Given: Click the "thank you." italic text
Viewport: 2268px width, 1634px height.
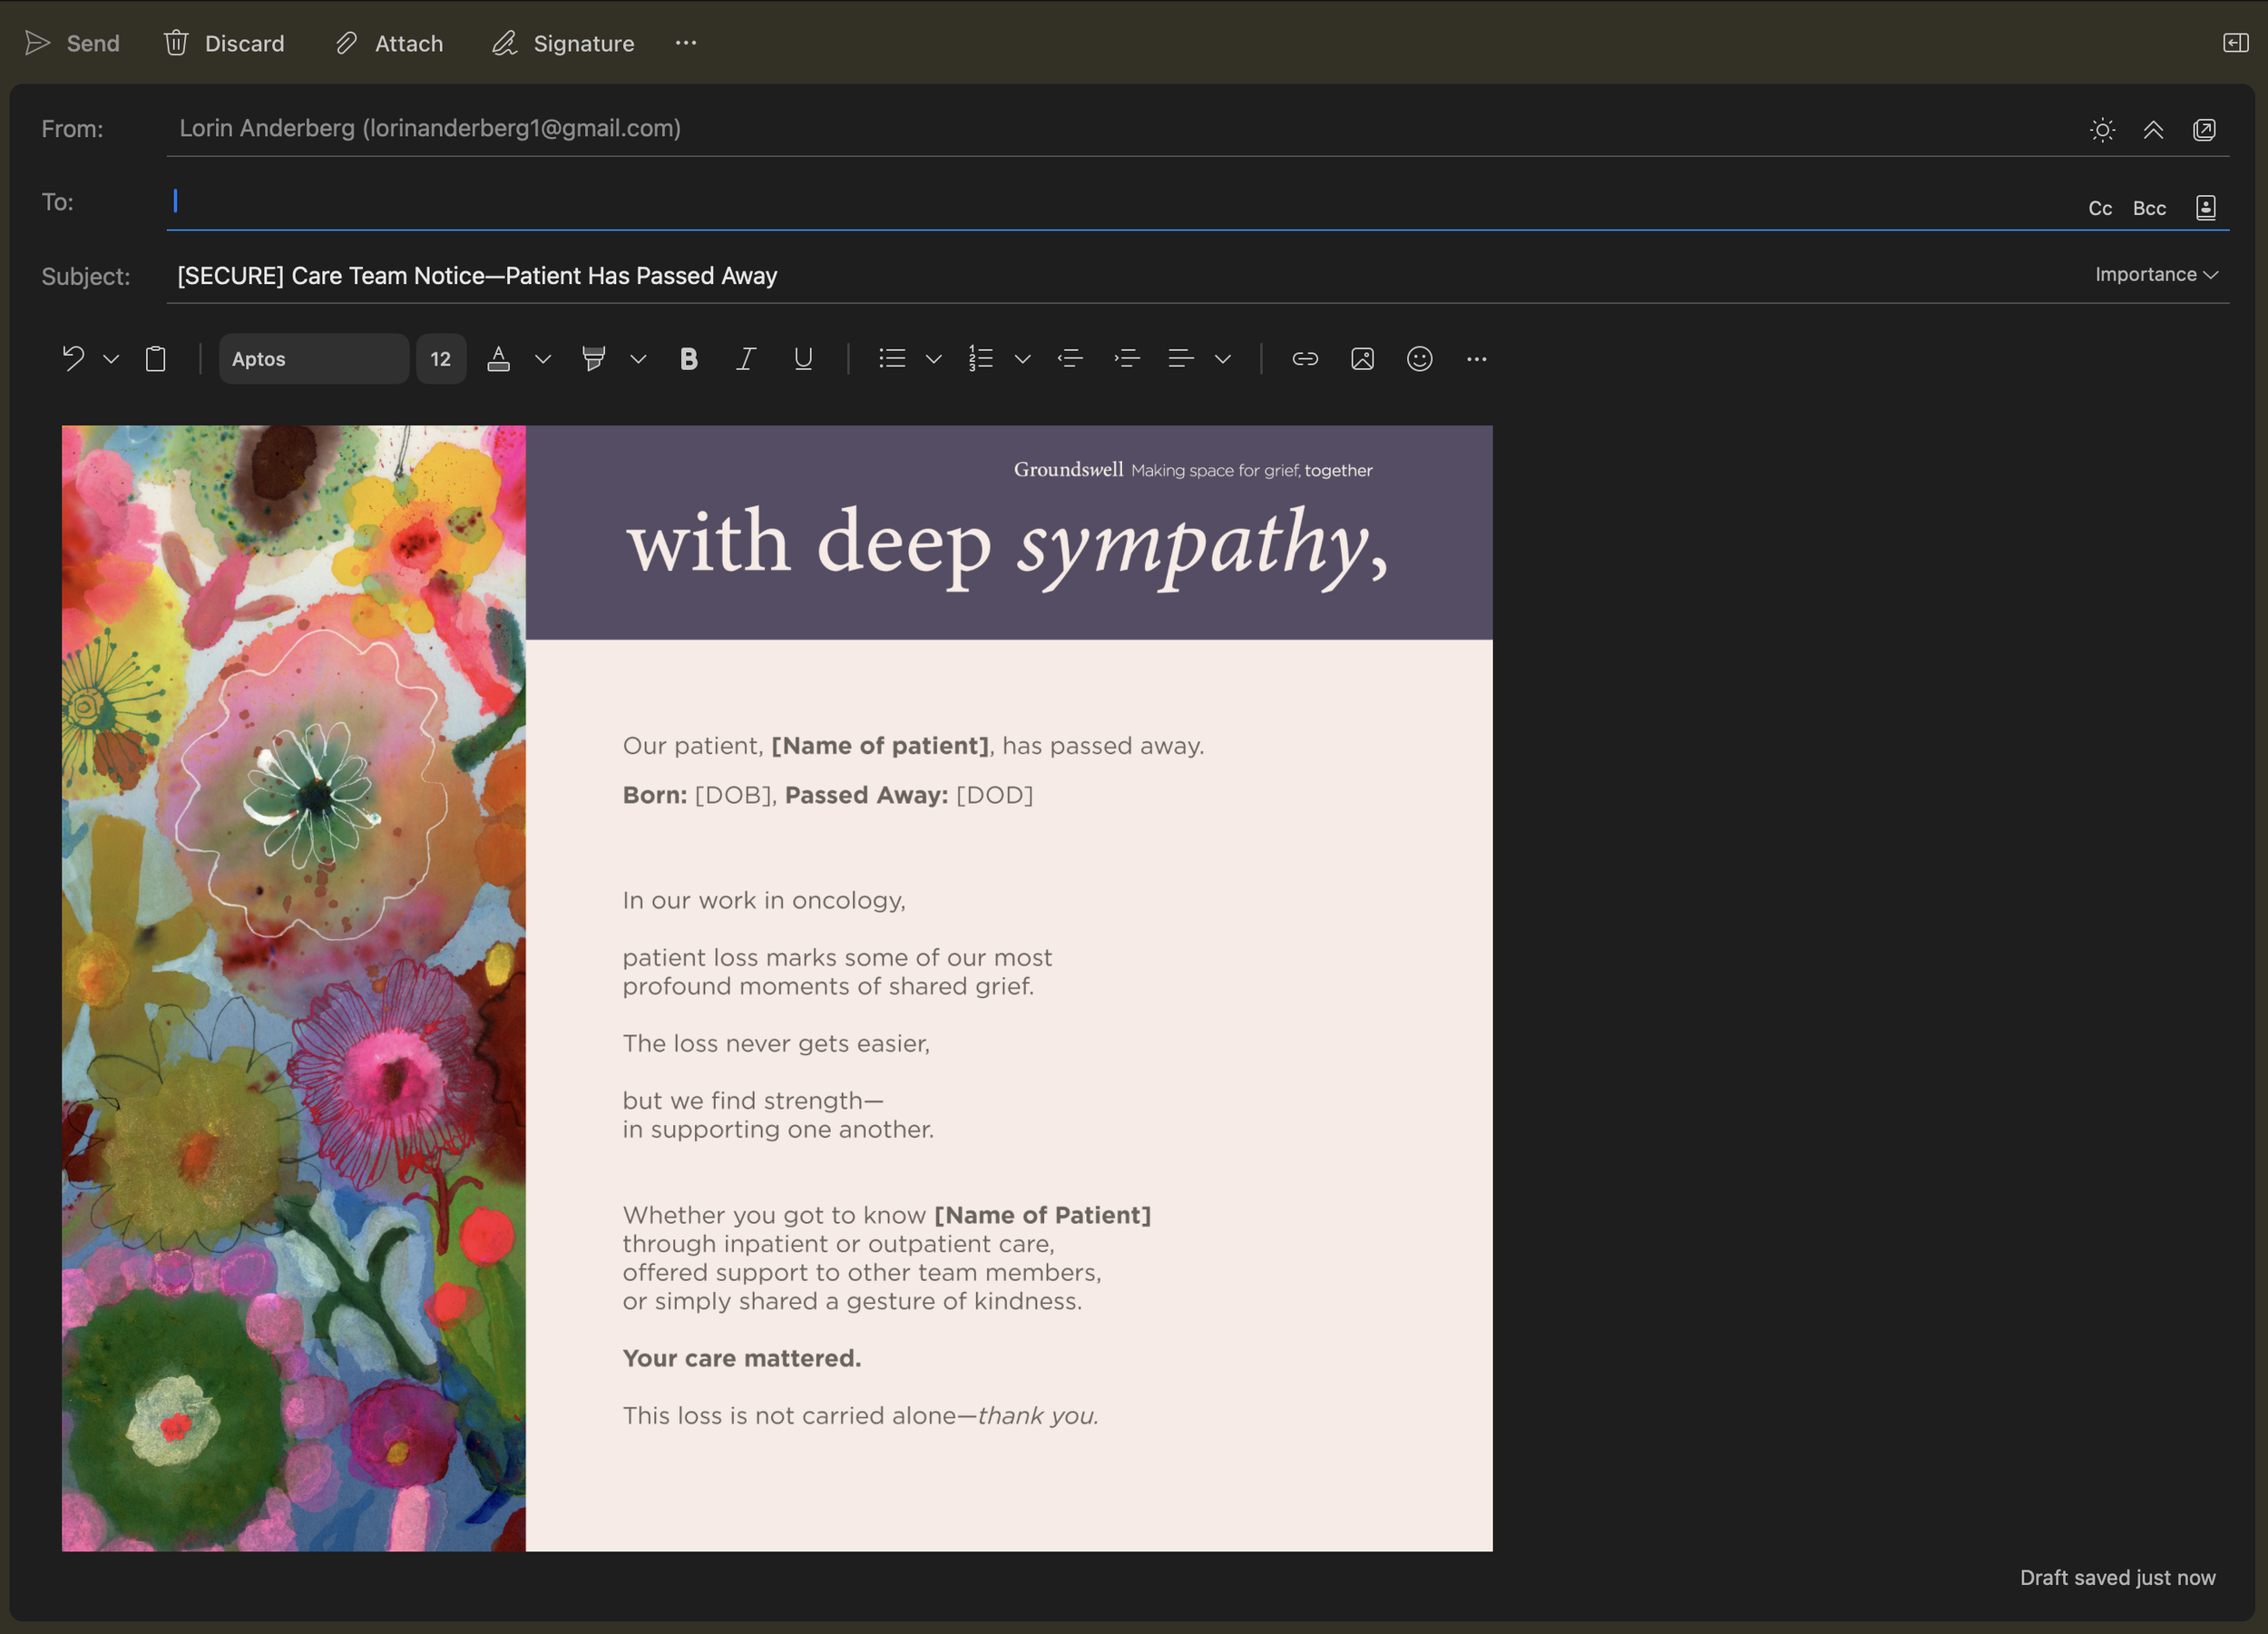Looking at the screenshot, I should pyautogui.click(x=1038, y=1415).
